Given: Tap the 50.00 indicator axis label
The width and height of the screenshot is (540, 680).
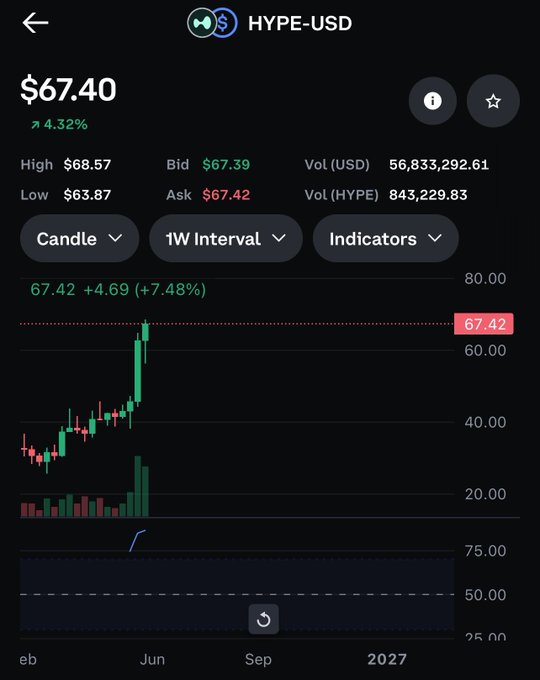Looking at the screenshot, I should (485, 595).
